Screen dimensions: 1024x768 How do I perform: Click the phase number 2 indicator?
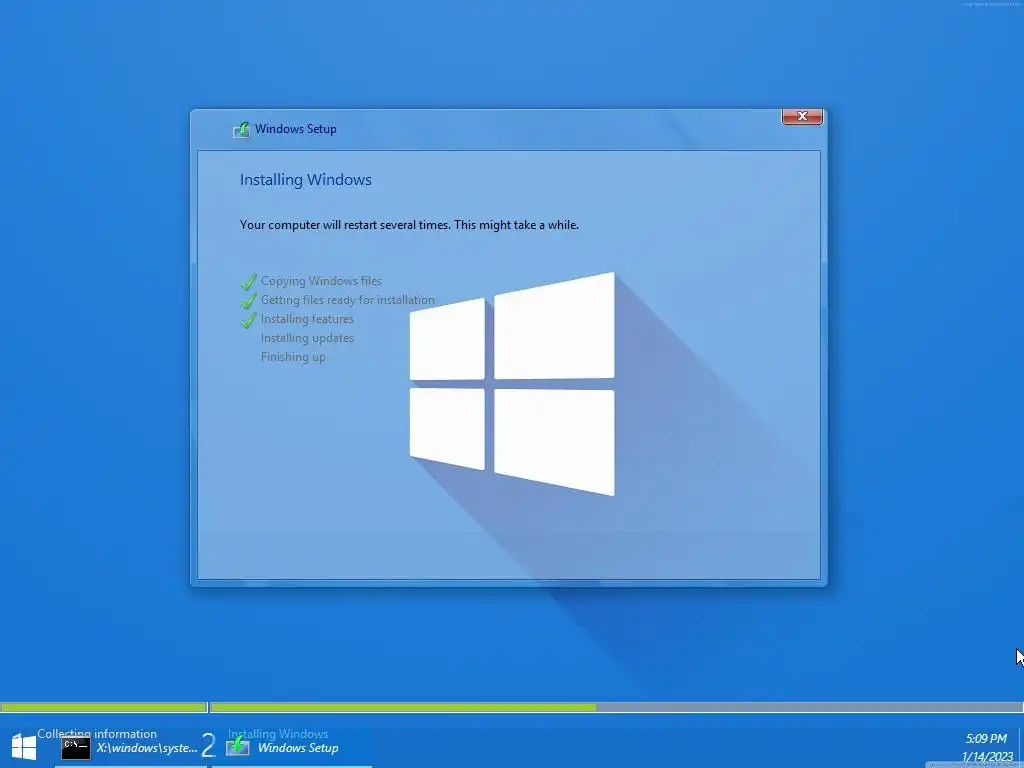[x=208, y=745]
